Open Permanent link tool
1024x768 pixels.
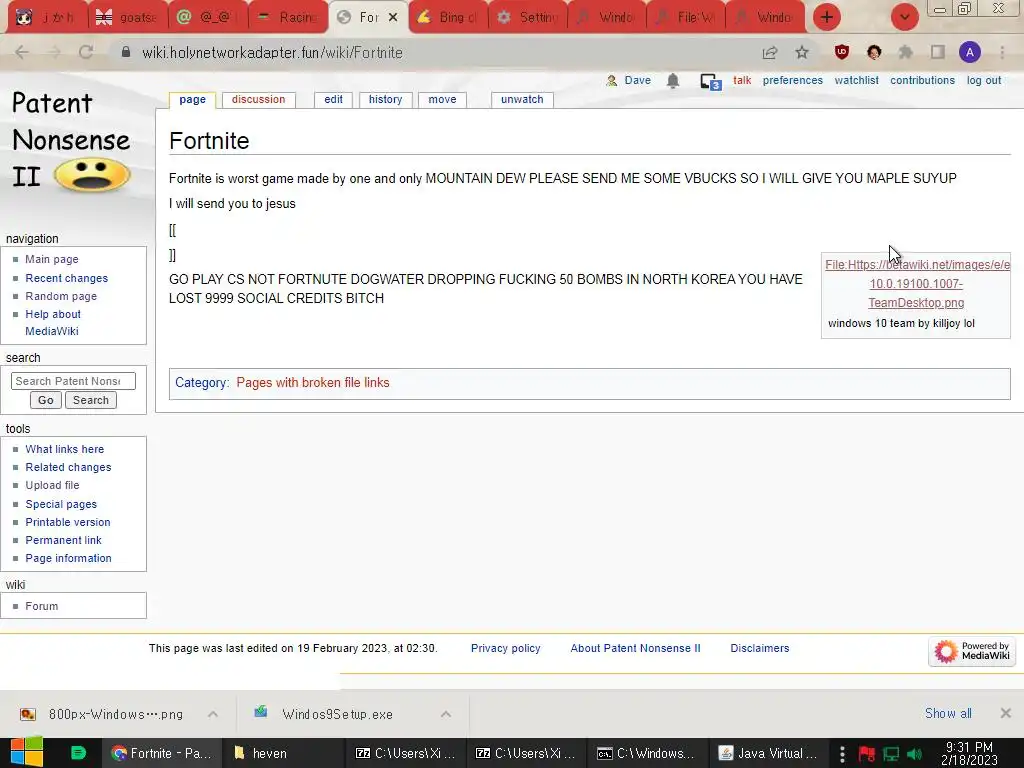(x=63, y=540)
